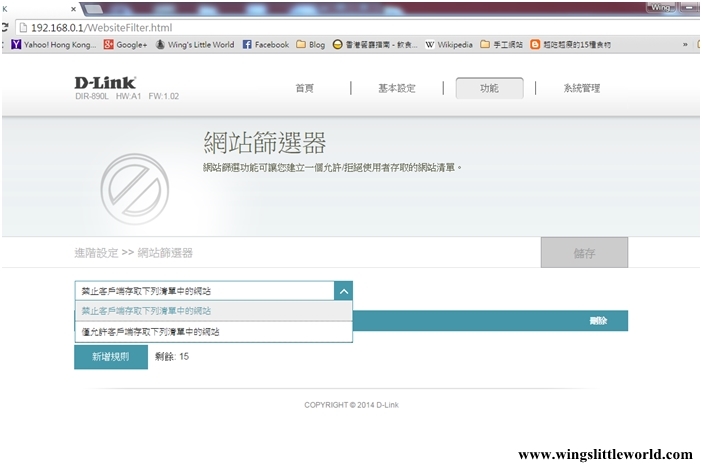Open the Facebook bookmark

pos(266,45)
